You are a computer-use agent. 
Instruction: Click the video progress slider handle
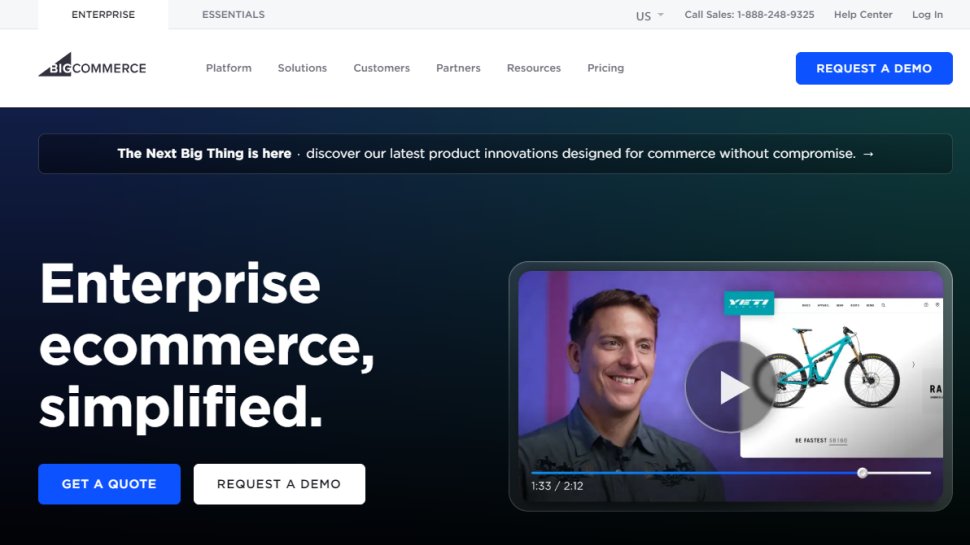tap(862, 473)
